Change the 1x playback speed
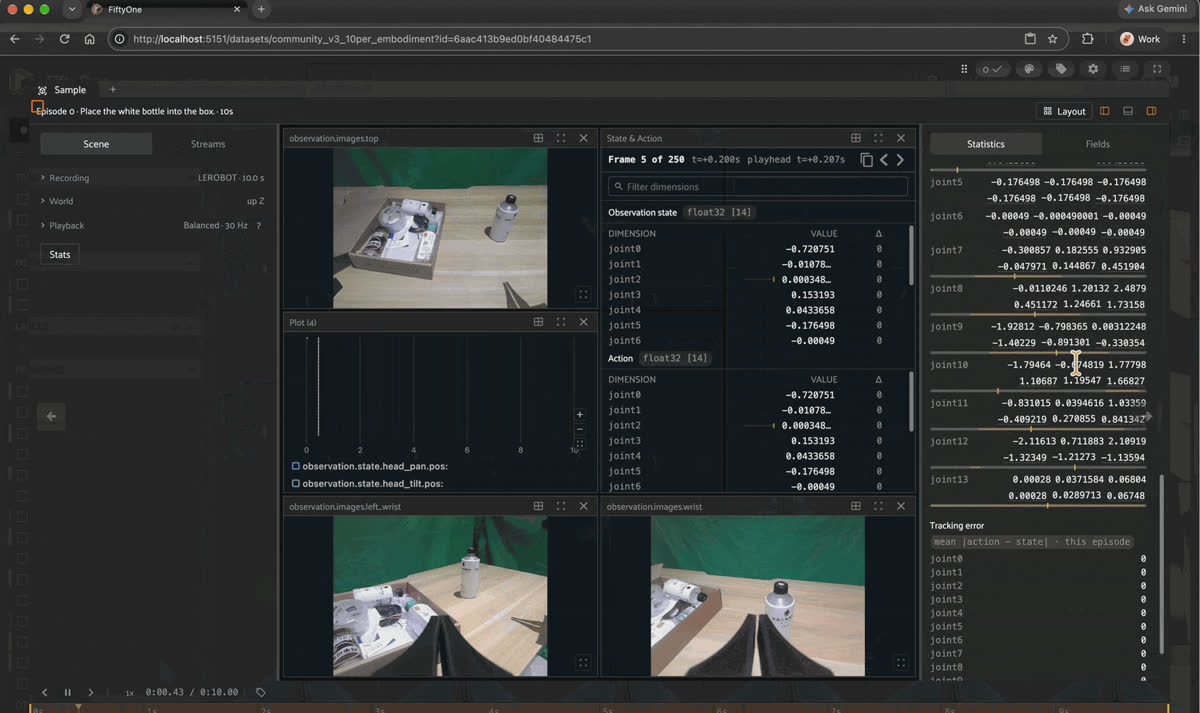The image size is (1200, 713). click(x=129, y=692)
